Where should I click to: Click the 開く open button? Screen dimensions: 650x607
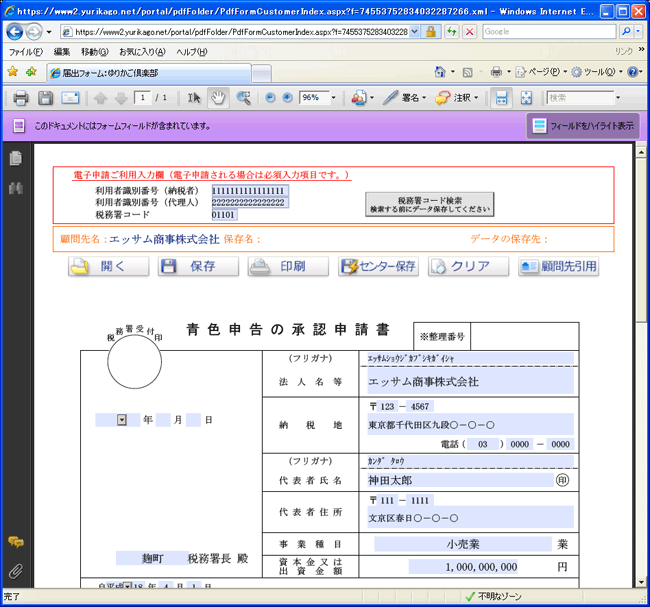click(x=109, y=266)
